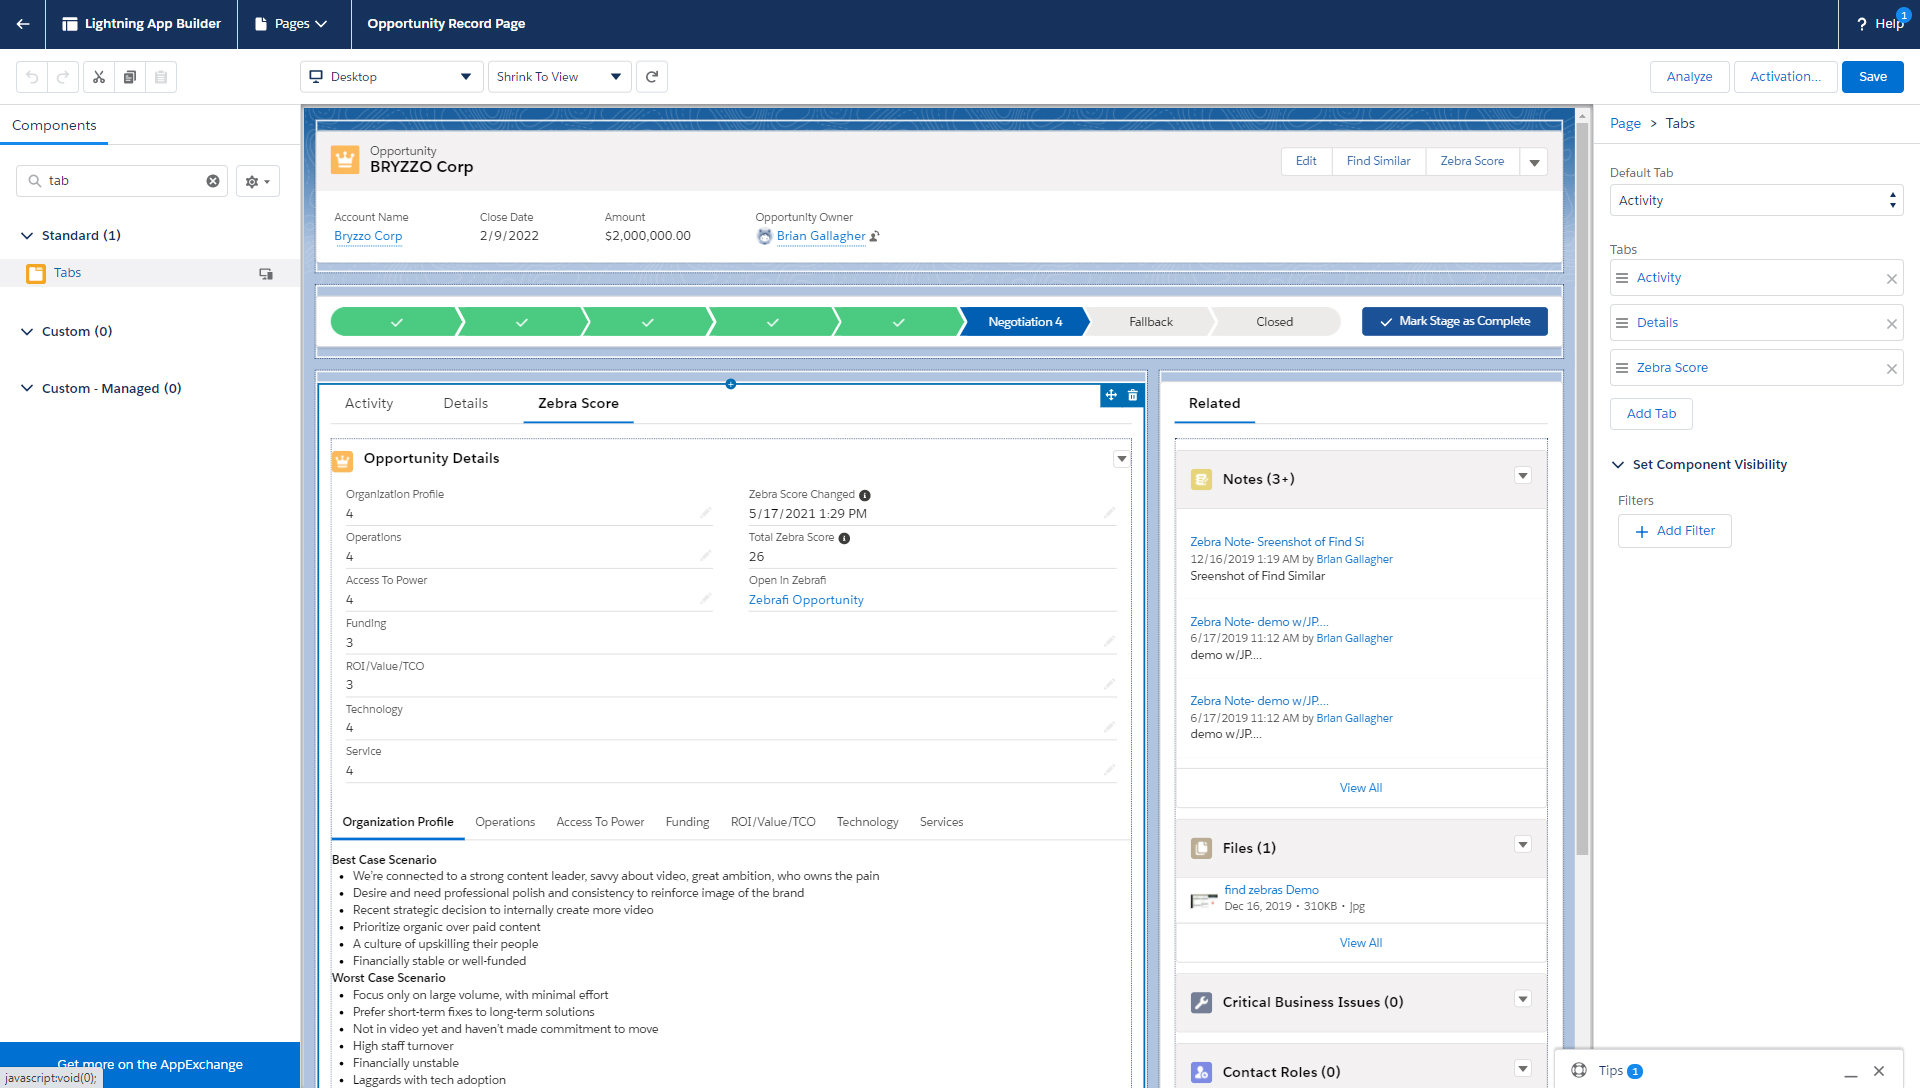Image resolution: width=1920 pixels, height=1088 pixels.
Task: Click the copy icon in toolbar
Action: [x=130, y=77]
